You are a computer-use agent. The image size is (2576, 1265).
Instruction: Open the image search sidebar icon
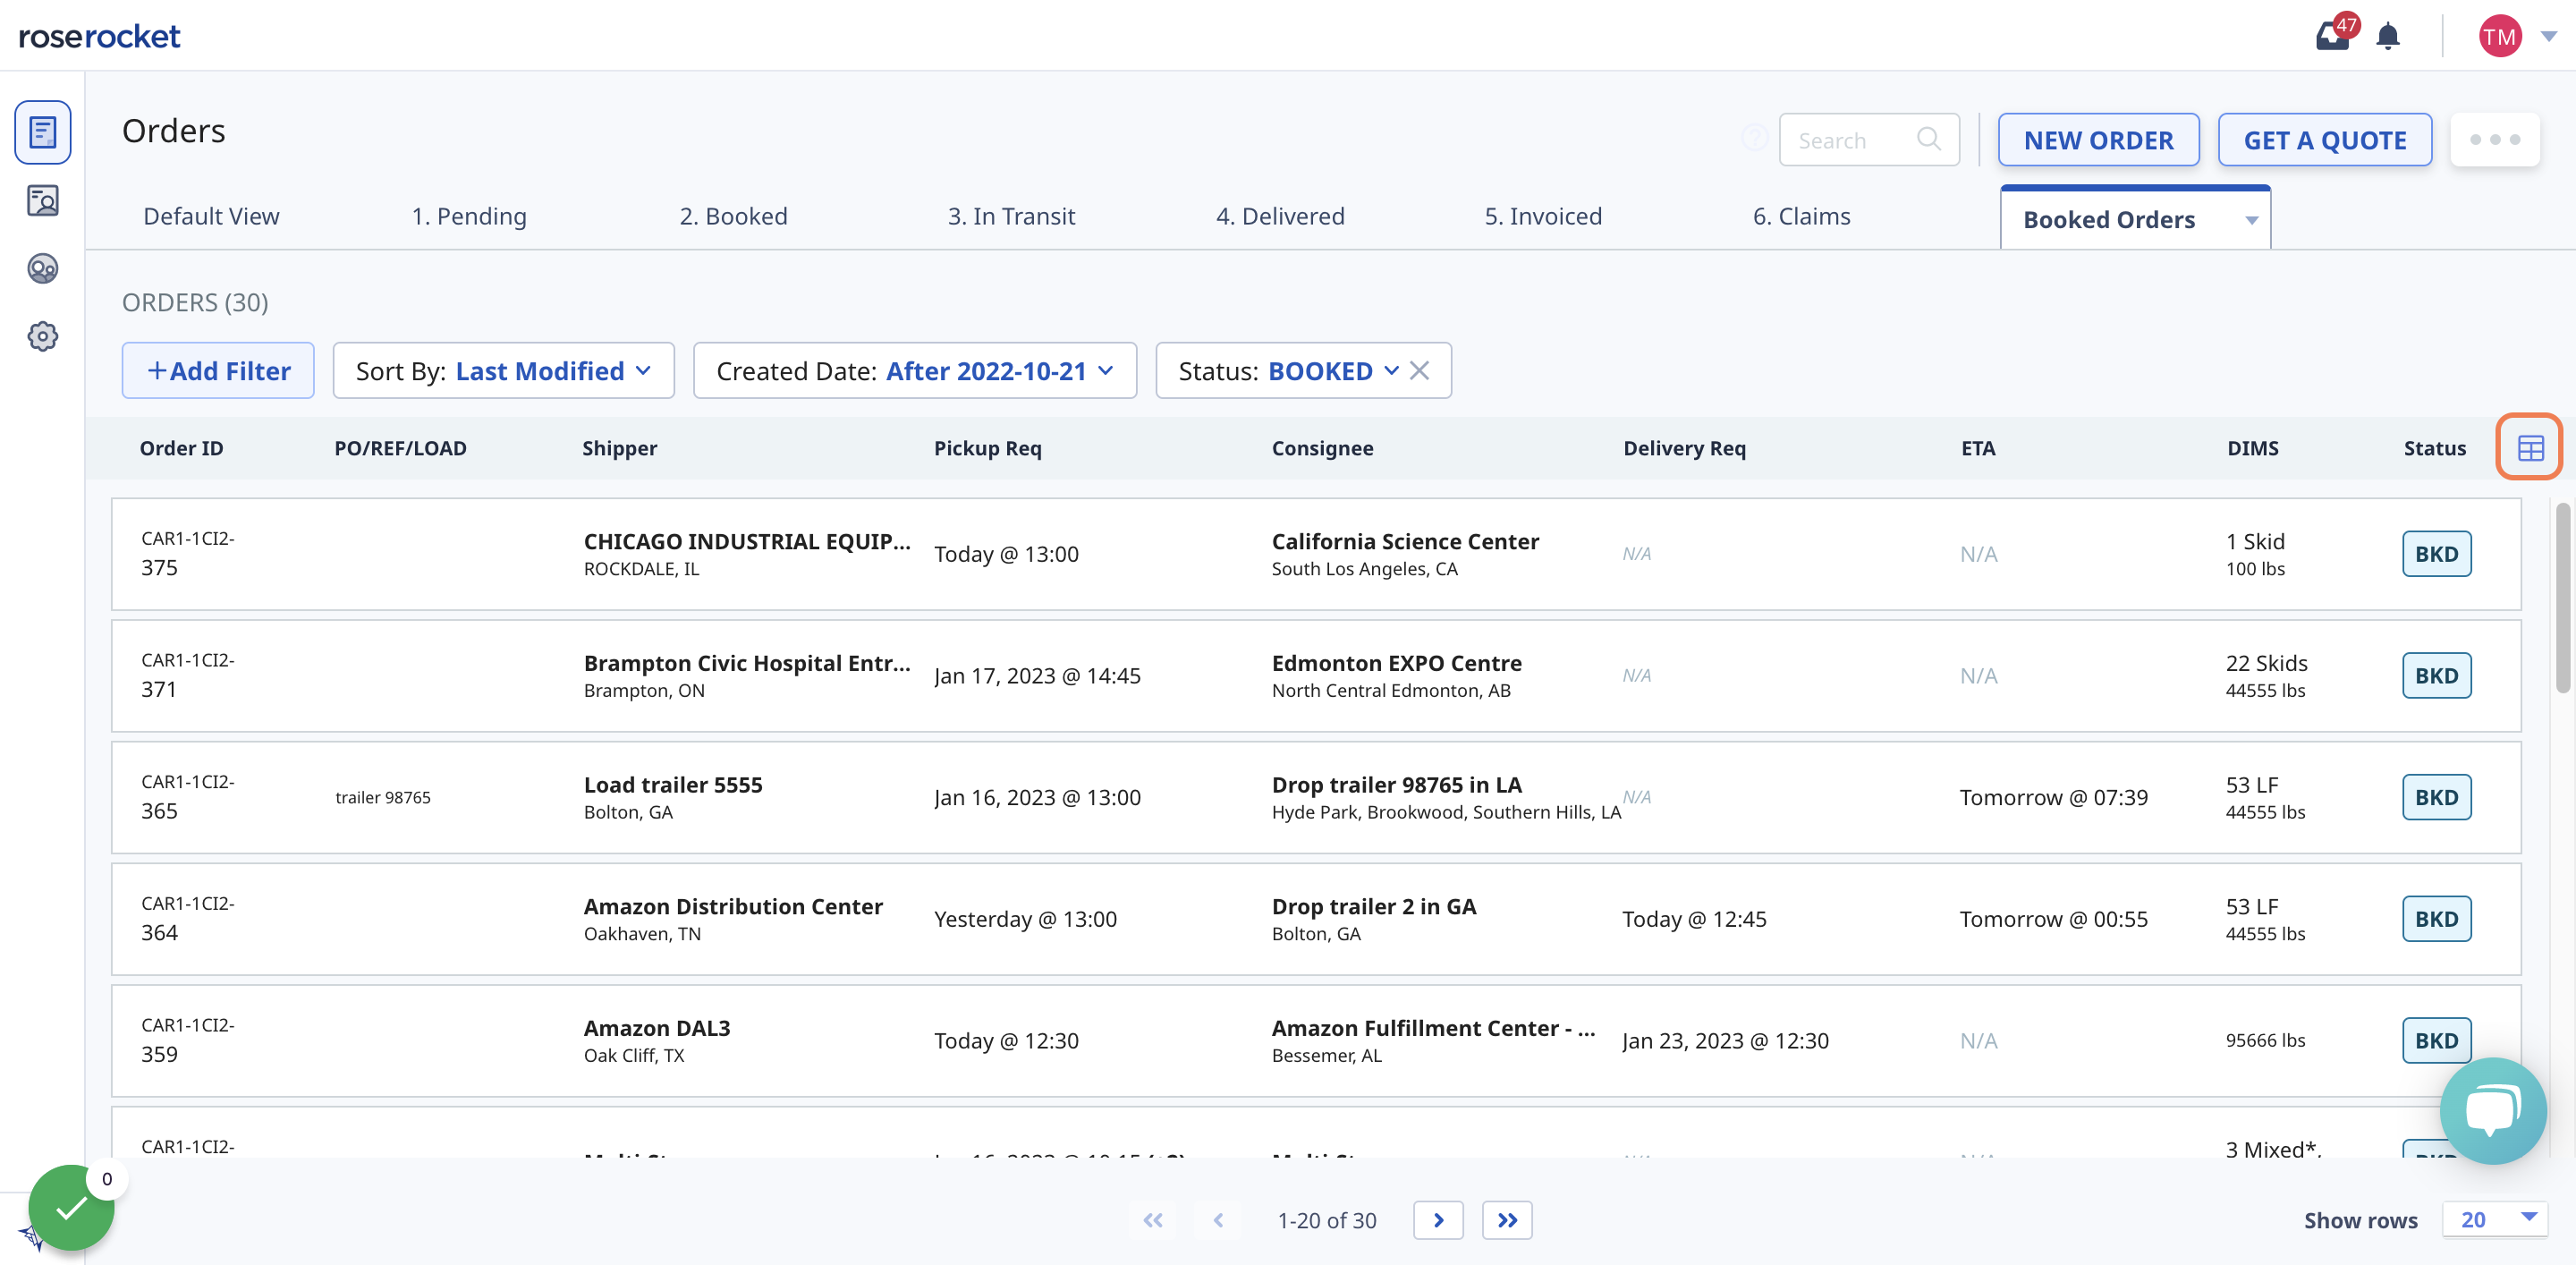tap(42, 201)
